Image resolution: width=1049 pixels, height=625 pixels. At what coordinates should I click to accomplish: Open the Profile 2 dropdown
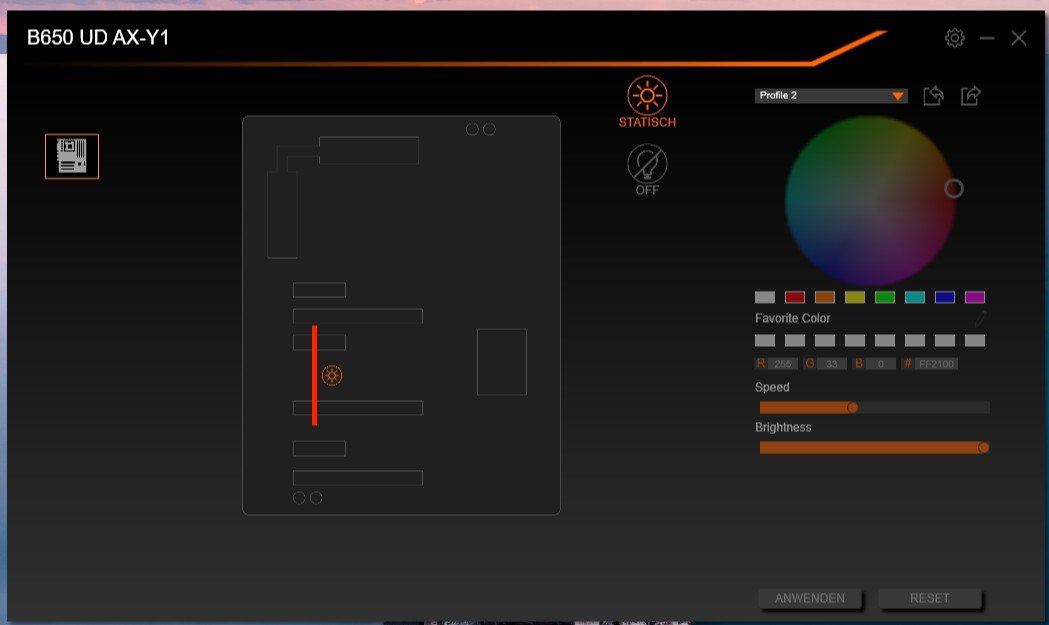pyautogui.click(x=831, y=96)
